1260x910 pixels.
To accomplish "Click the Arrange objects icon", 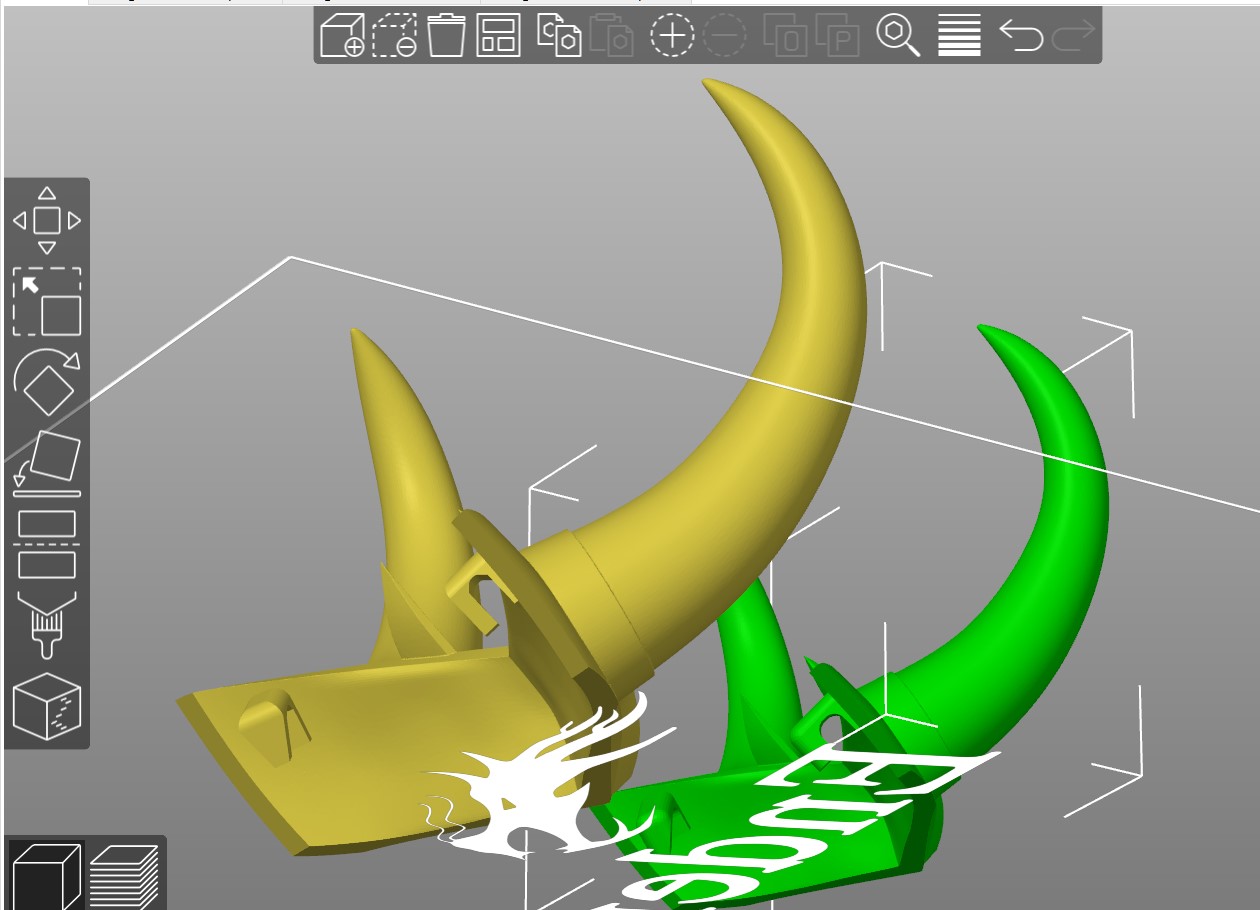I will click(498, 36).
